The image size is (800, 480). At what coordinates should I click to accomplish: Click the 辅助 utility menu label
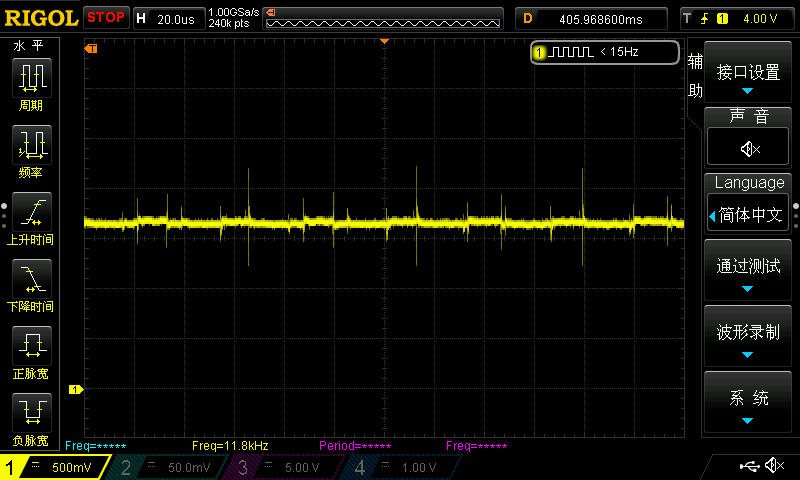tap(695, 76)
